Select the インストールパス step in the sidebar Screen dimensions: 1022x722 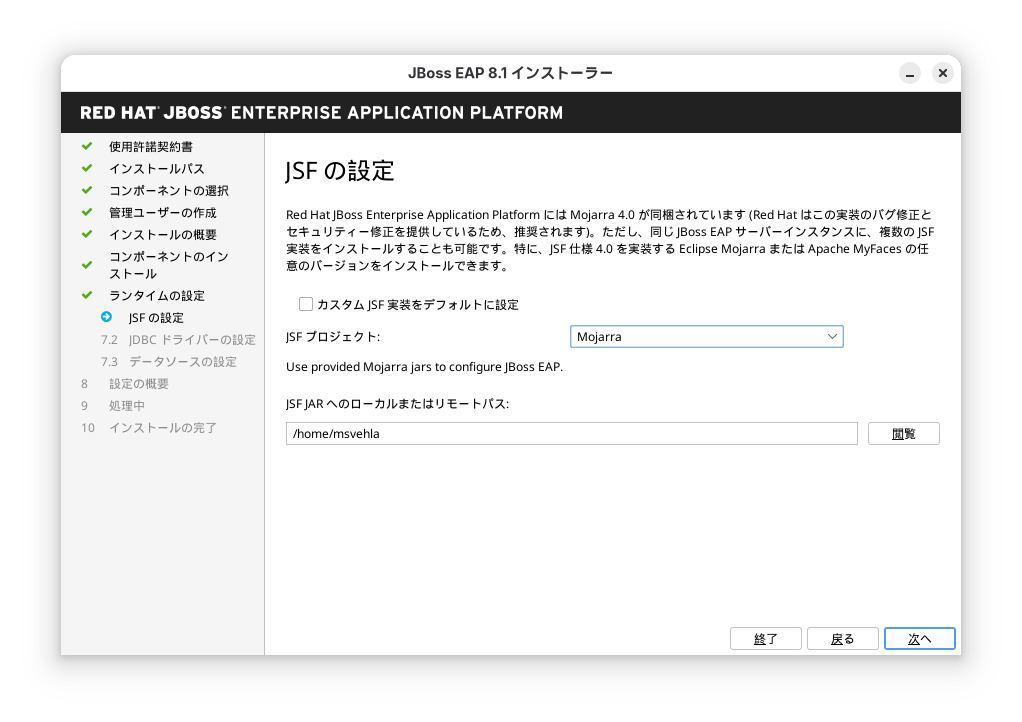click(156, 169)
